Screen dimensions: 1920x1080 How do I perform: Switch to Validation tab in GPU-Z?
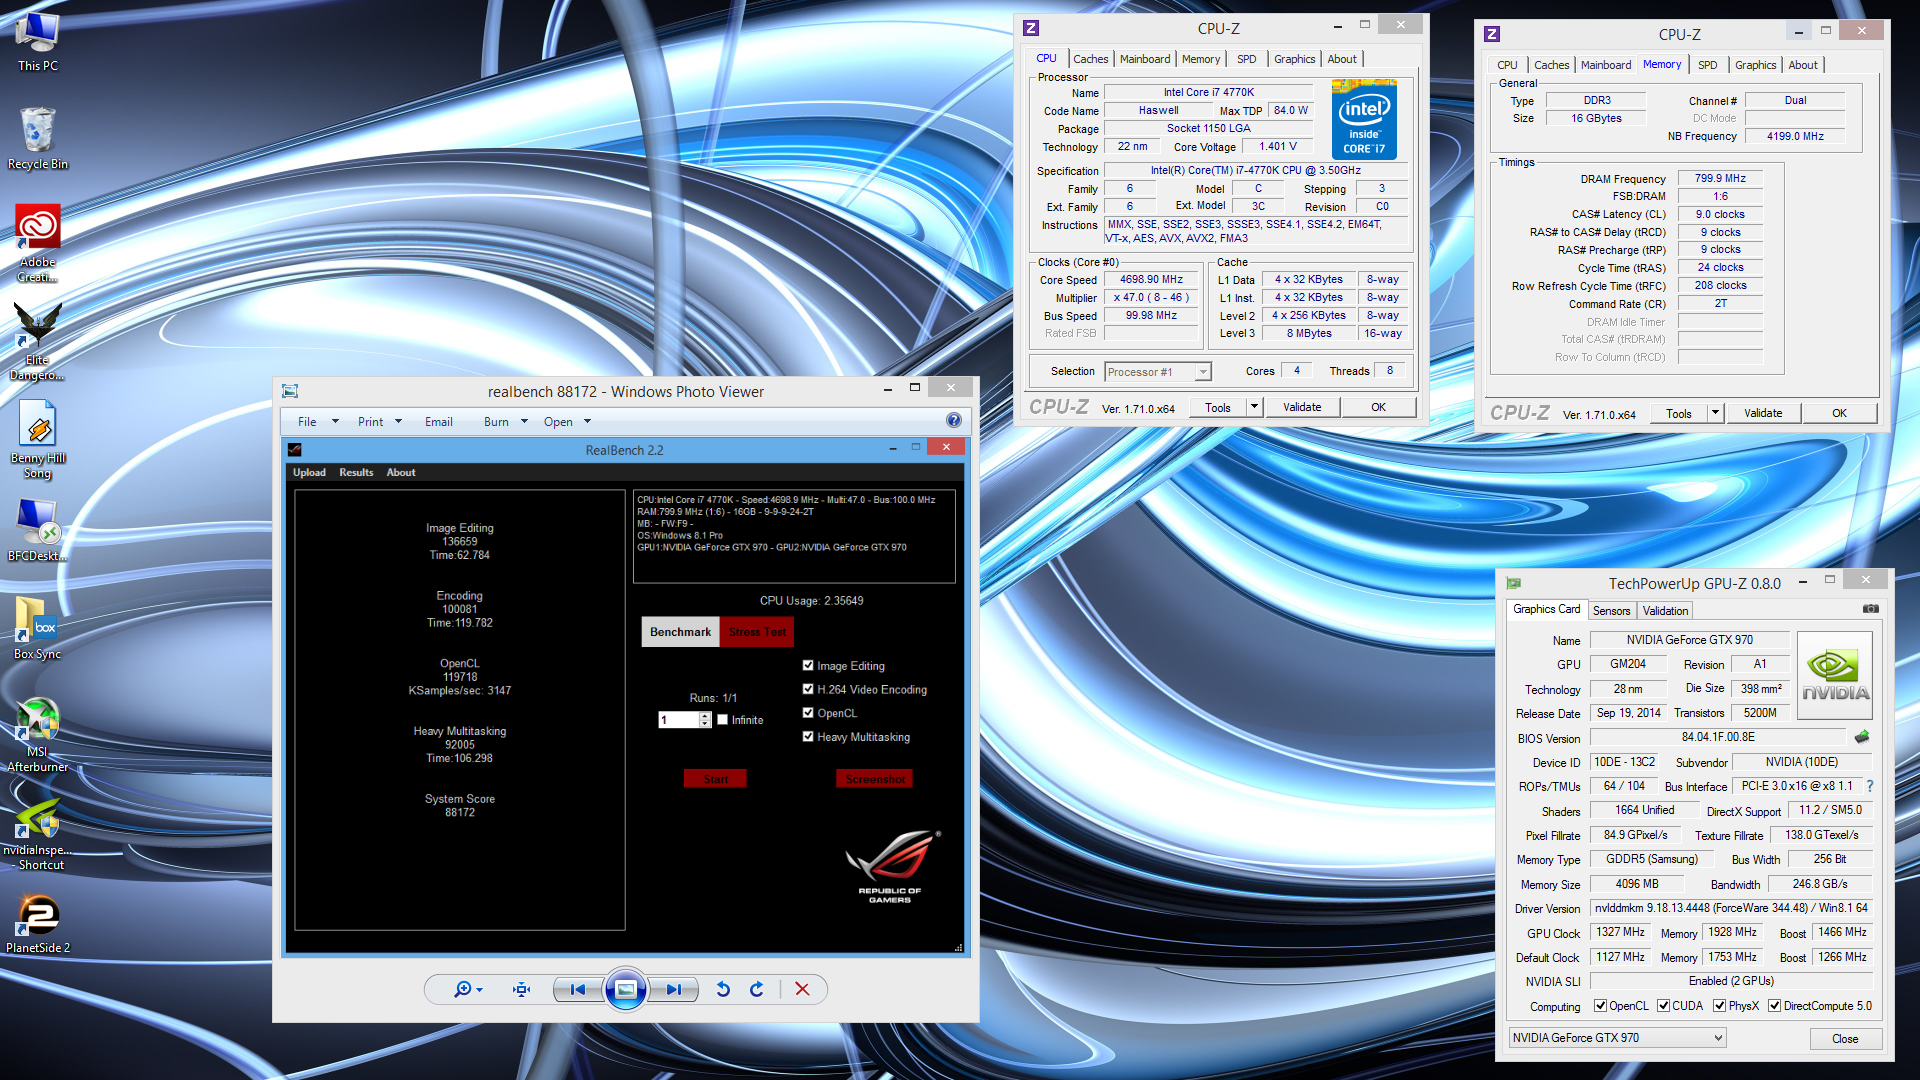pos(1665,610)
